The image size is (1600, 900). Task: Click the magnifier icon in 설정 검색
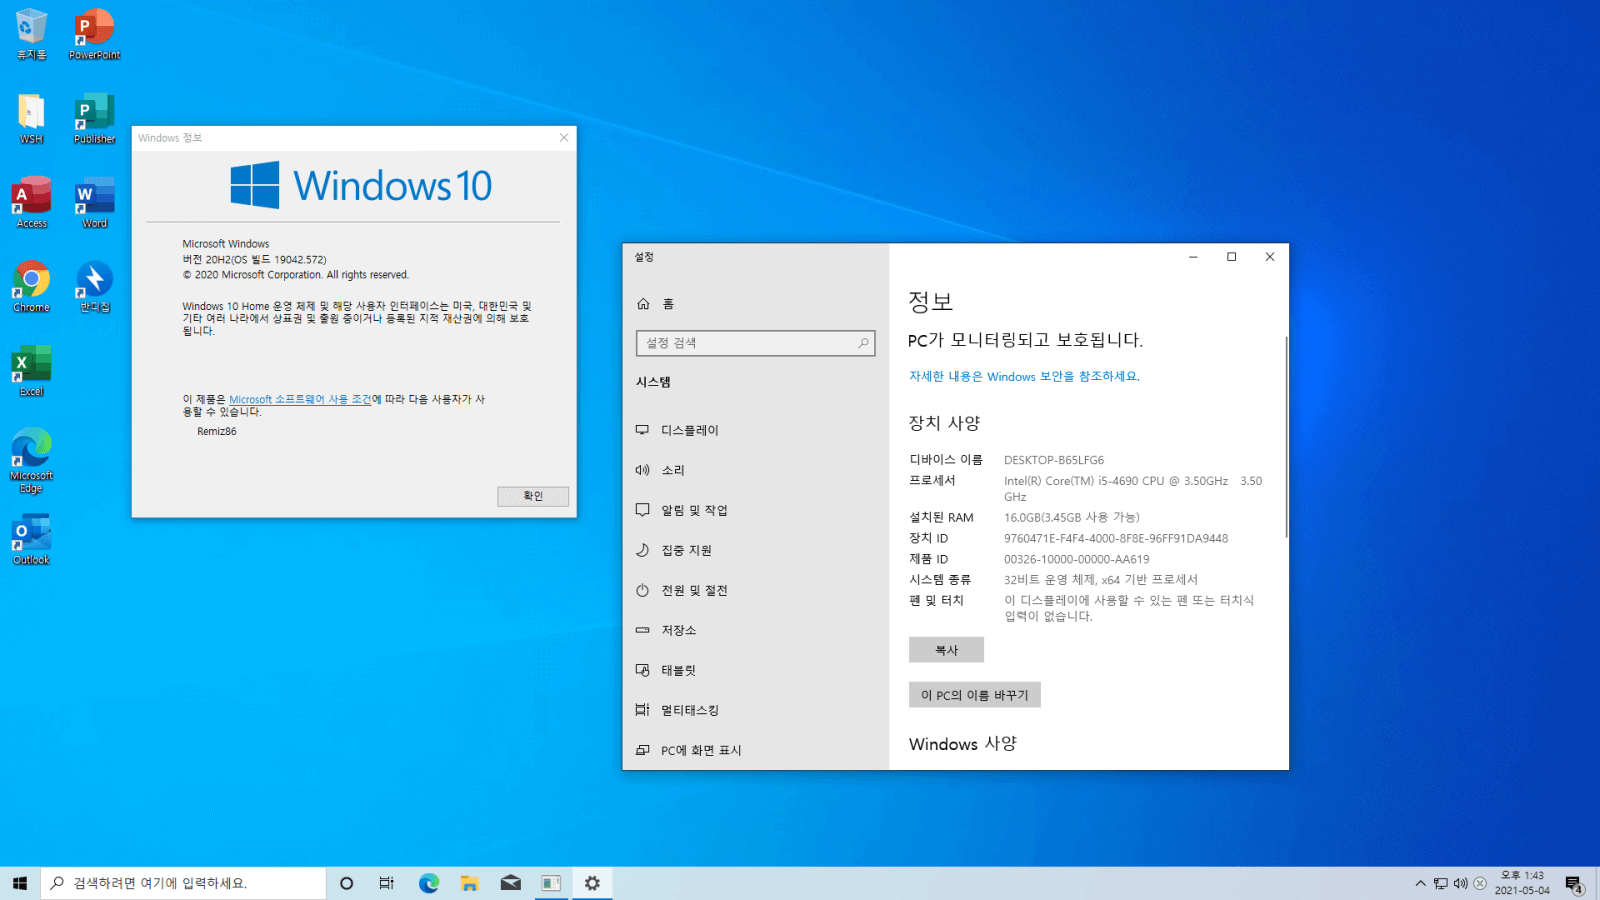(x=863, y=343)
